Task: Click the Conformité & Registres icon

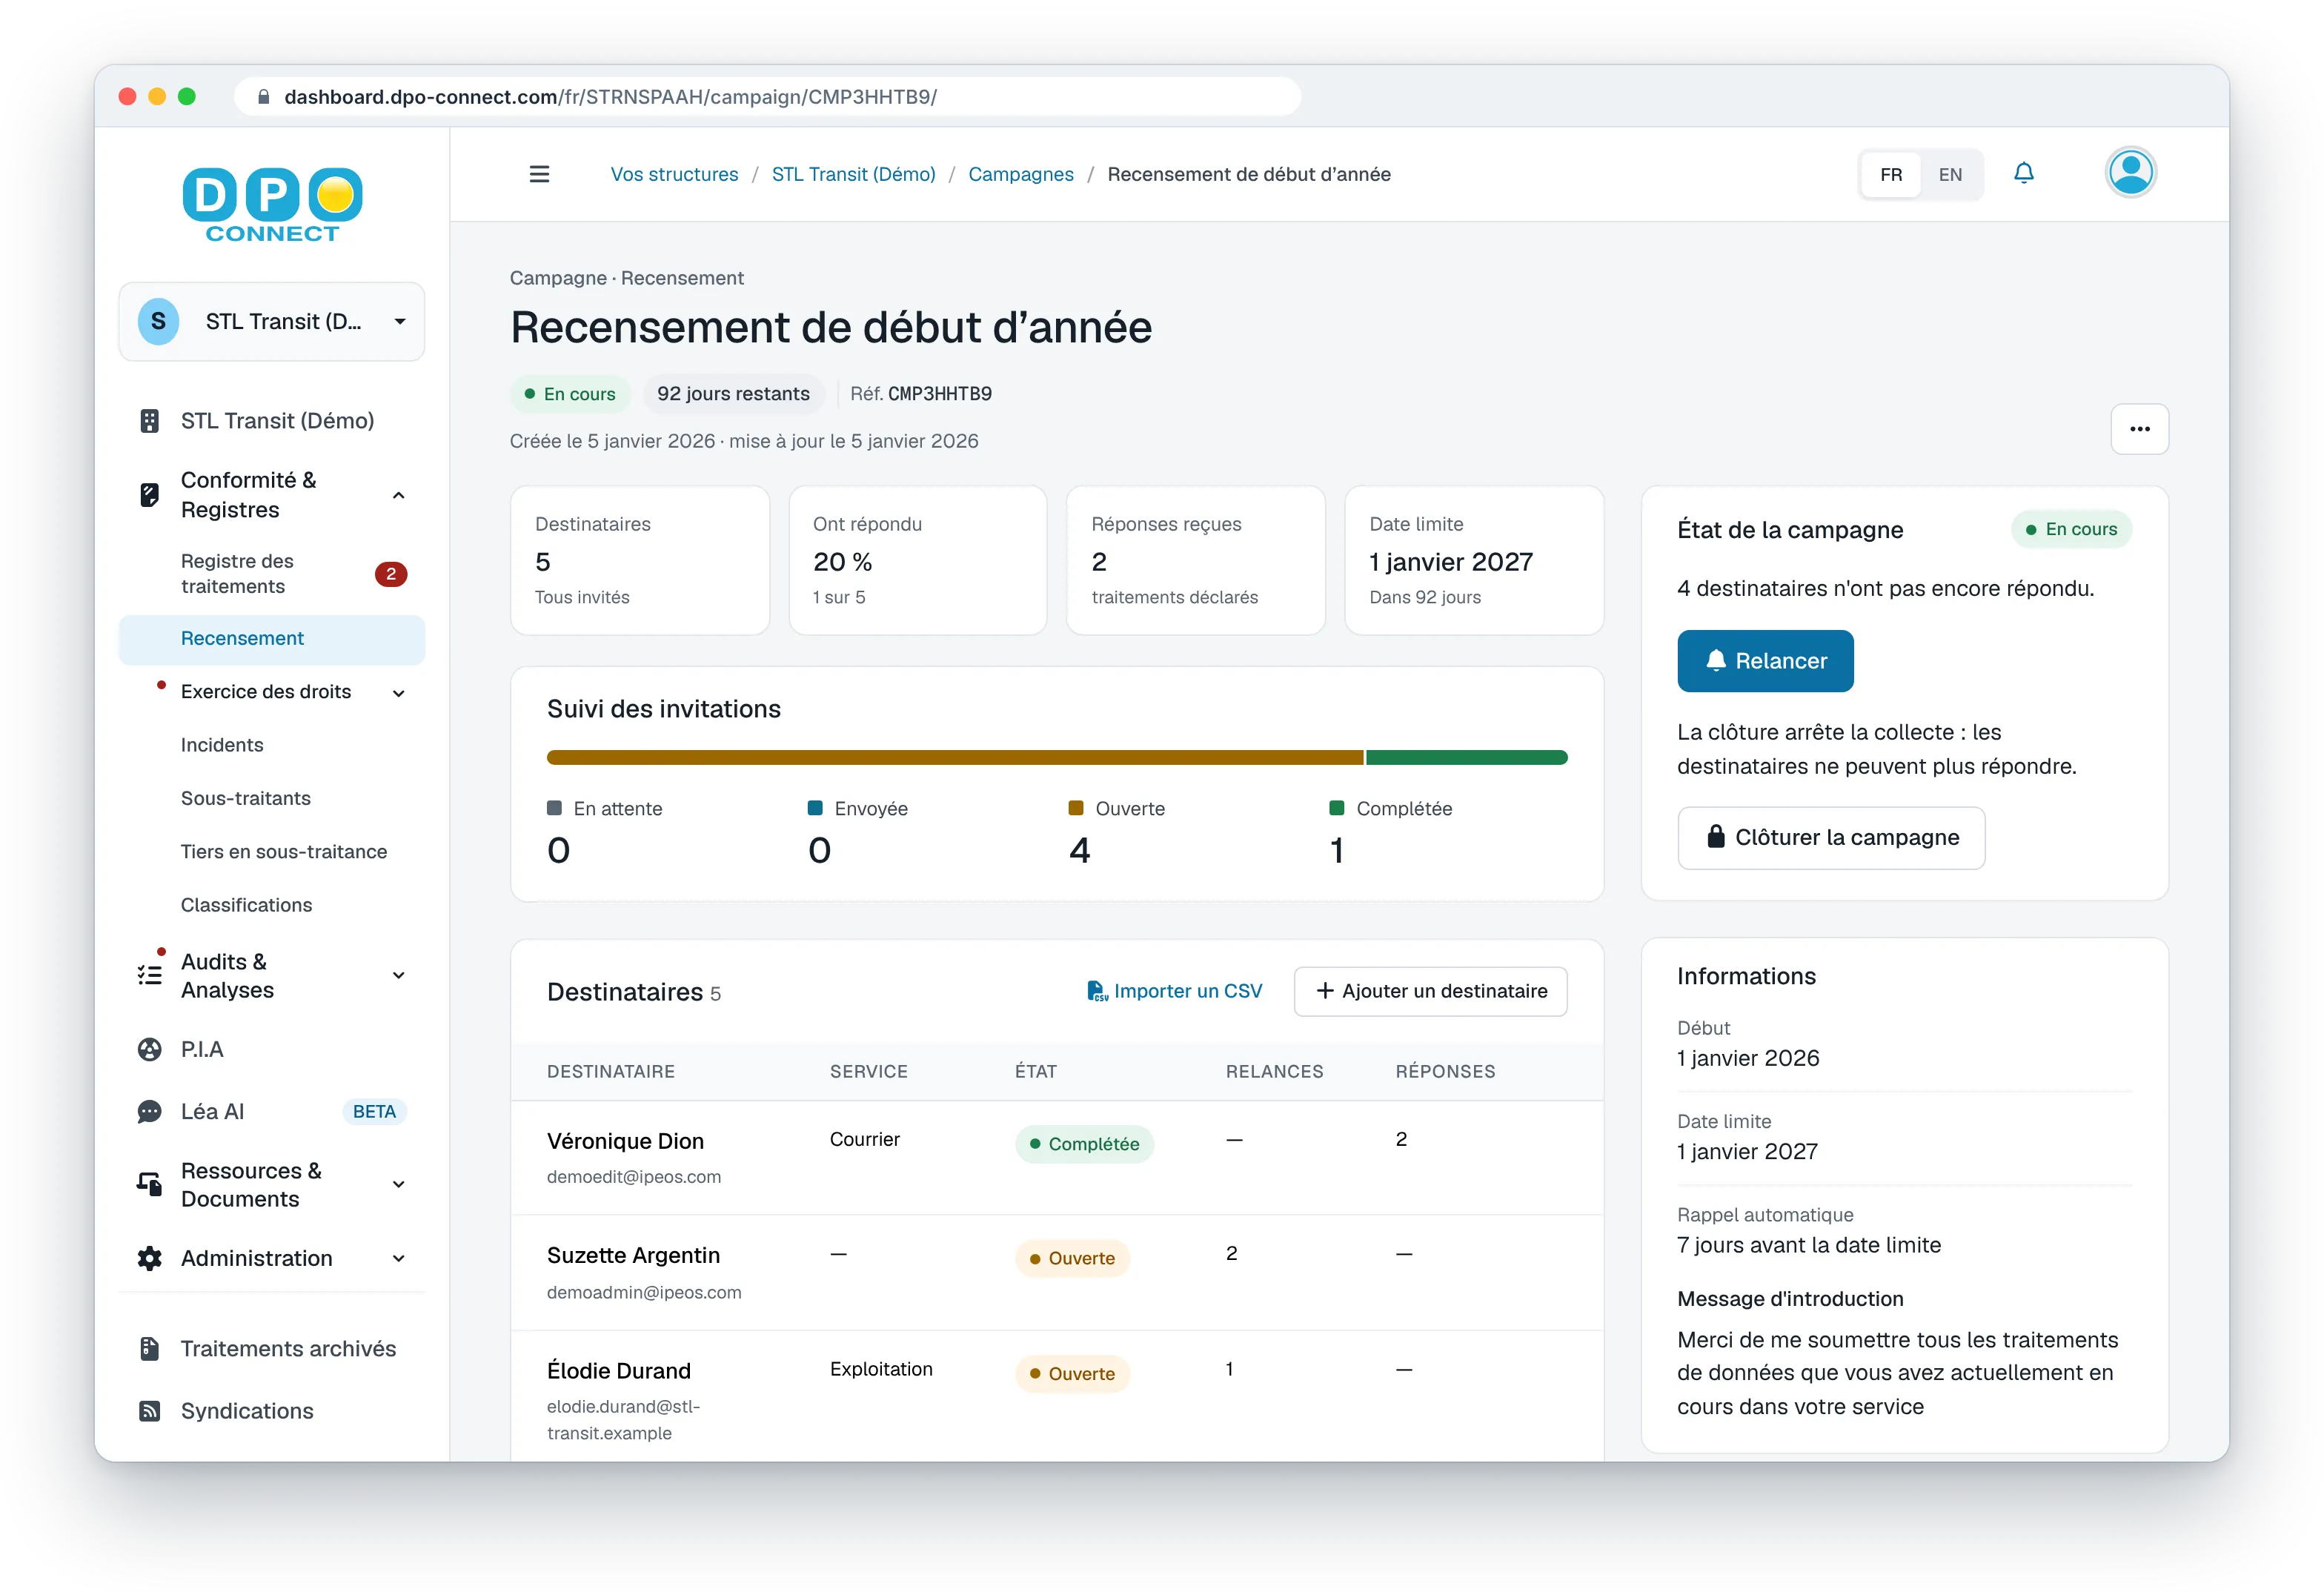Action: pyautogui.click(x=150, y=495)
